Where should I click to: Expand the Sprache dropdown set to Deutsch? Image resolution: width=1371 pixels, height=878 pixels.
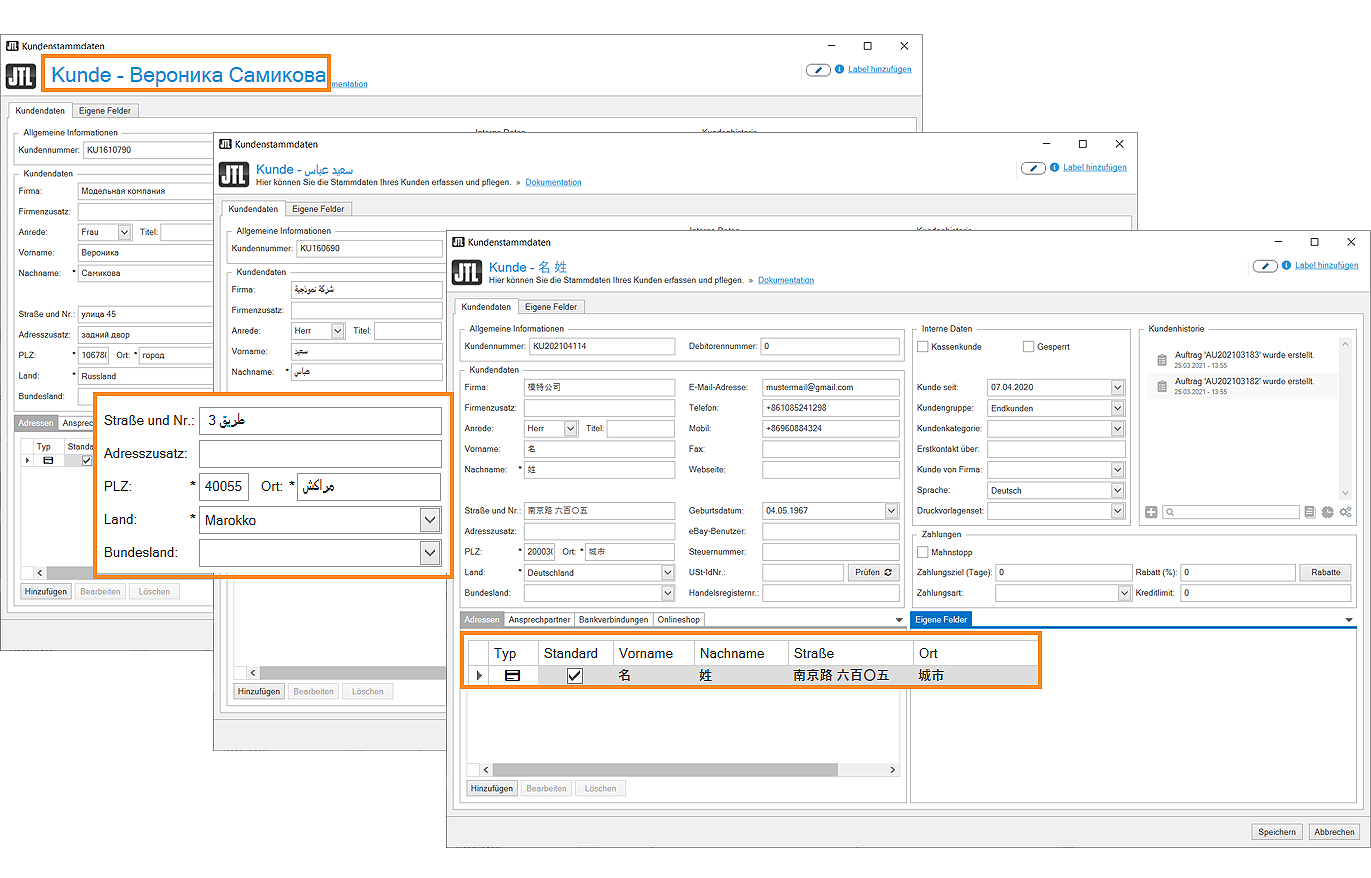pos(1117,491)
